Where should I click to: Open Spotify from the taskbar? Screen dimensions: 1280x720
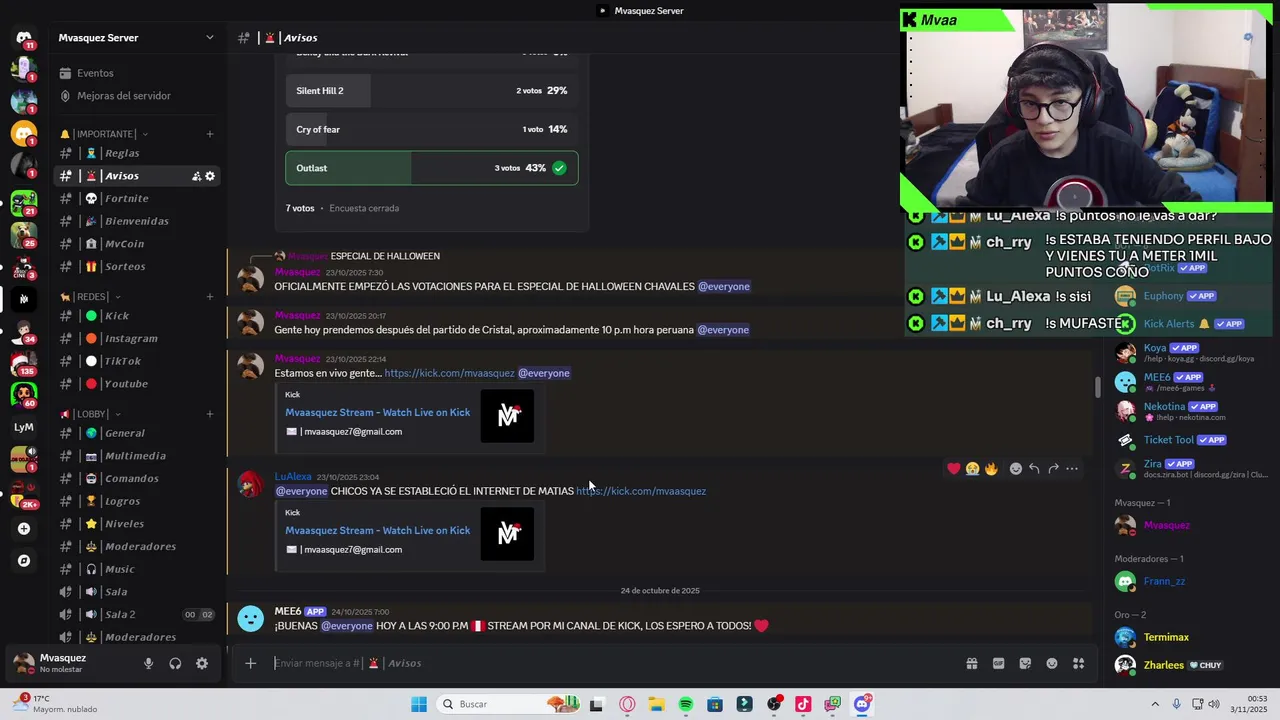pyautogui.click(x=685, y=704)
